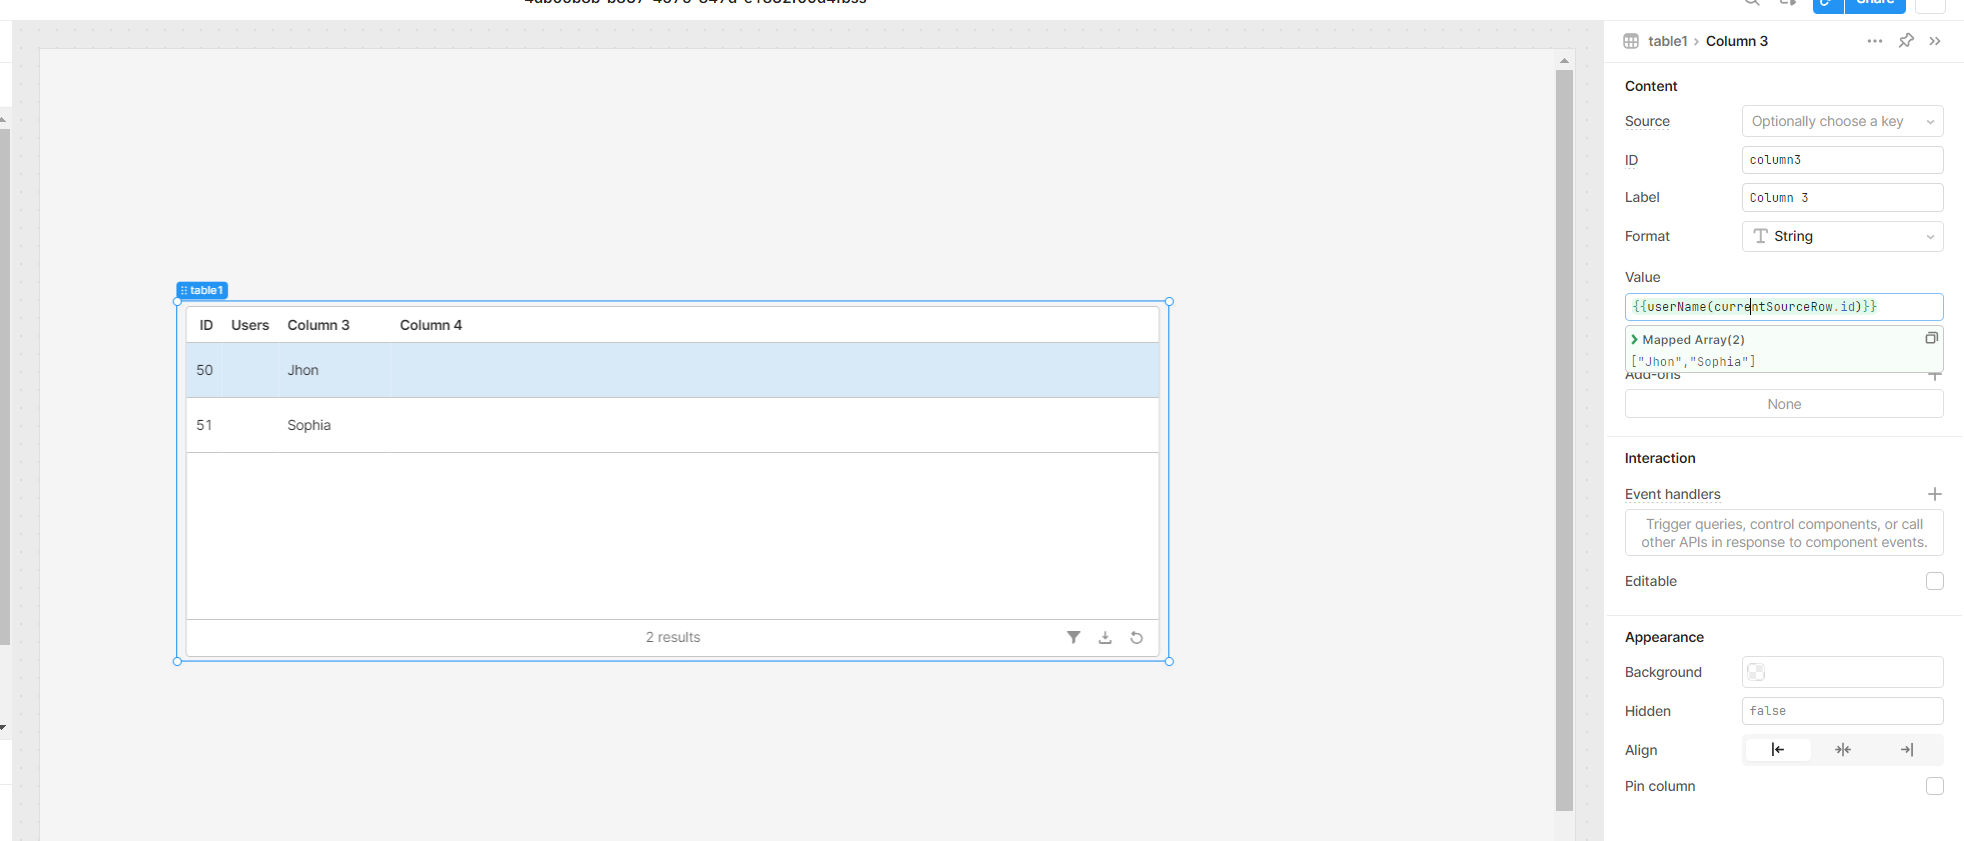Pin the inspector panel with the pin icon
The height and width of the screenshot is (841, 1964).
tap(1906, 41)
